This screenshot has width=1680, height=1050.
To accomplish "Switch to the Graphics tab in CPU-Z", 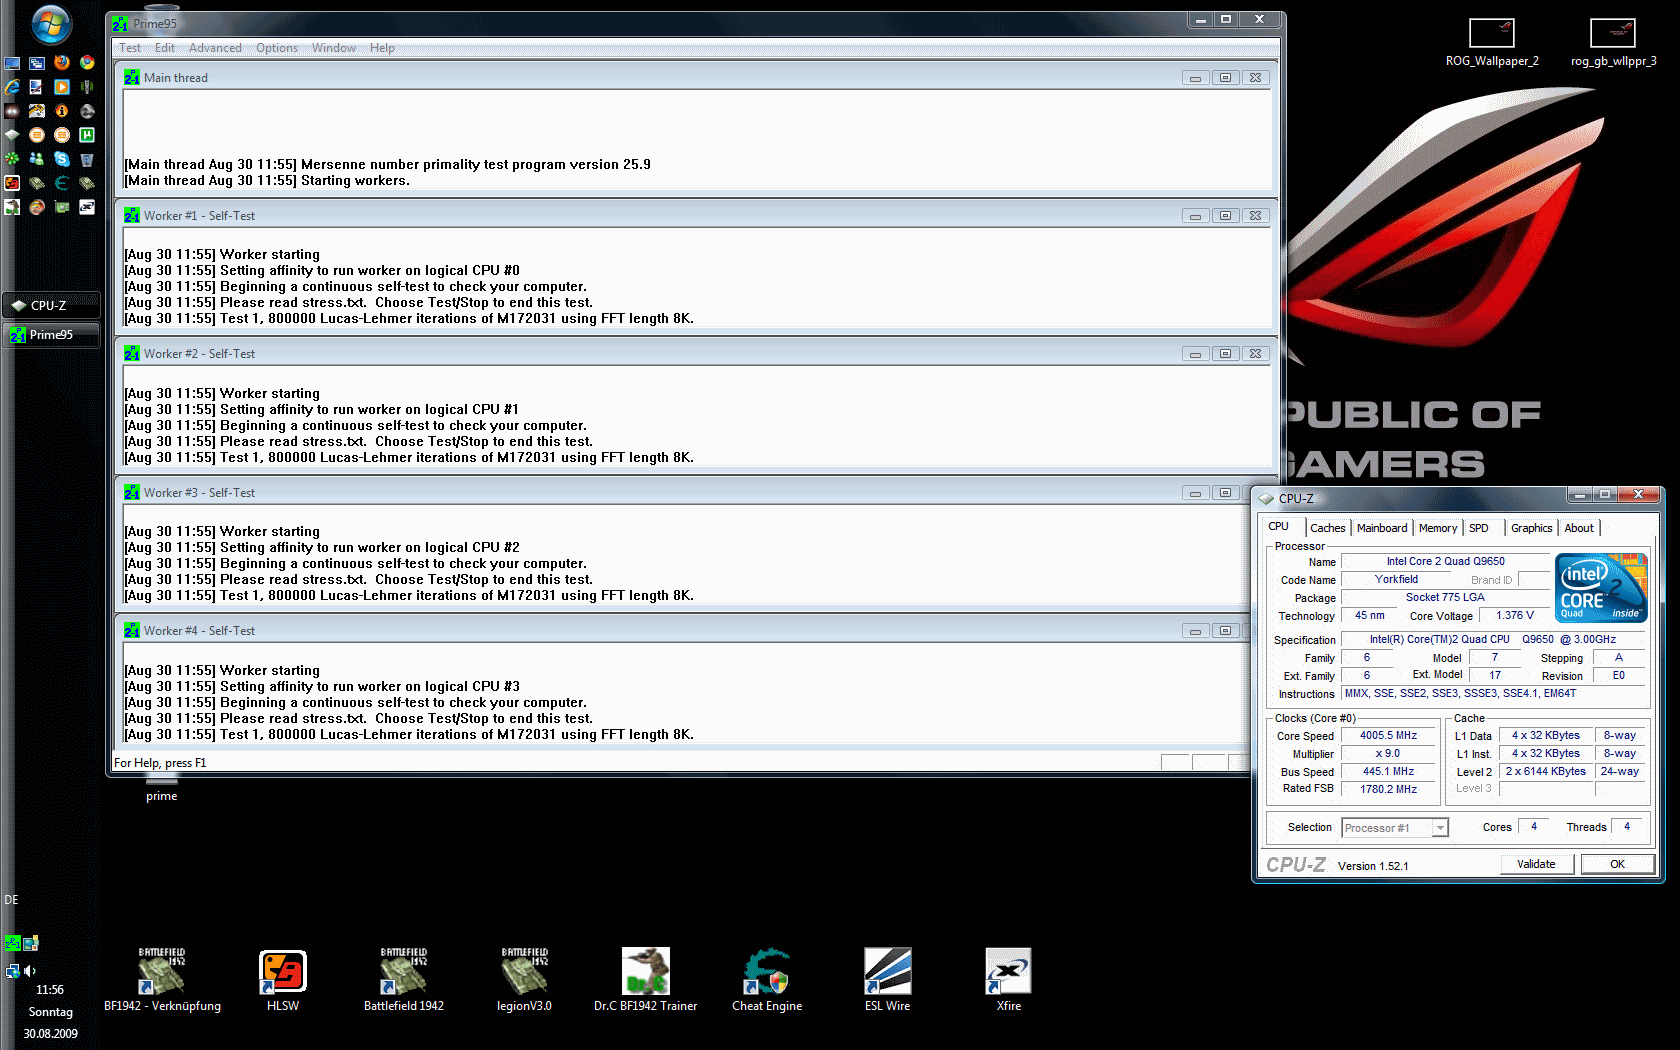I will point(1532,528).
